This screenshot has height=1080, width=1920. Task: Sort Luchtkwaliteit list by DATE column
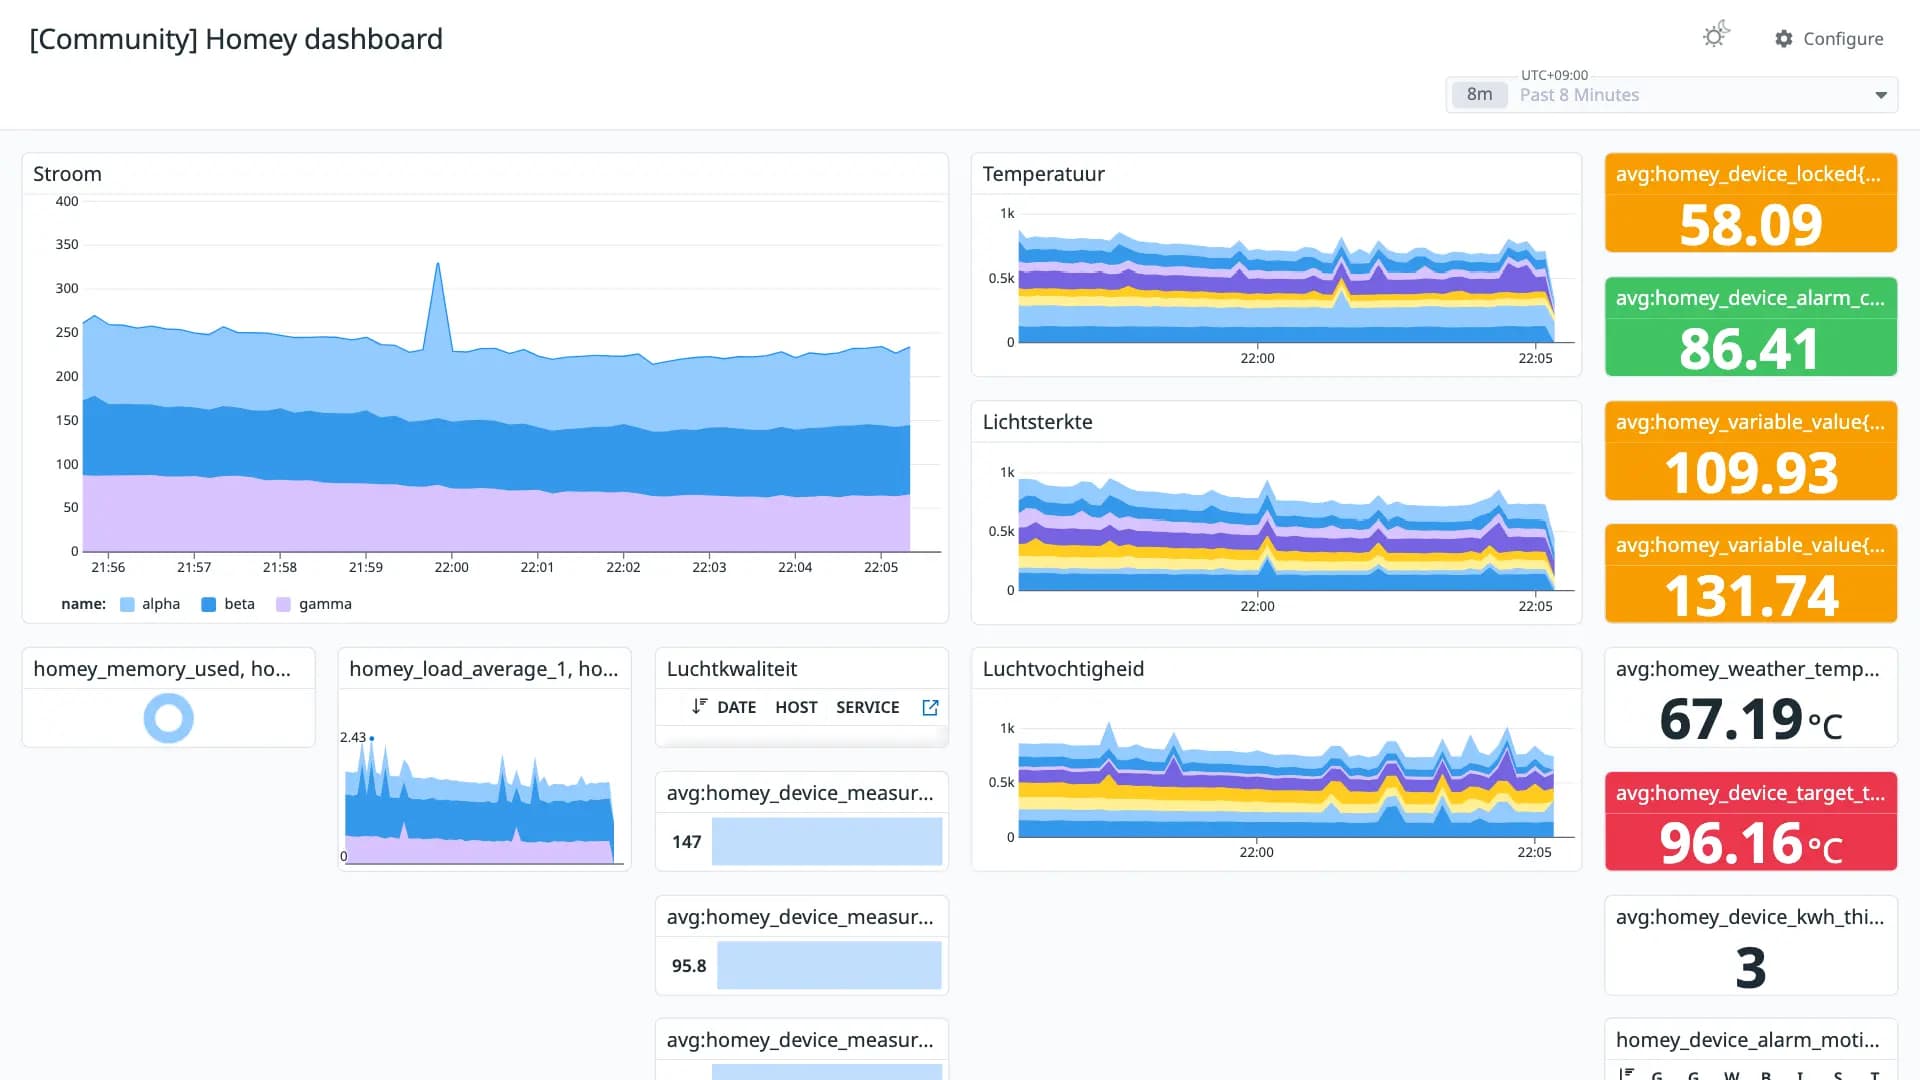736,707
